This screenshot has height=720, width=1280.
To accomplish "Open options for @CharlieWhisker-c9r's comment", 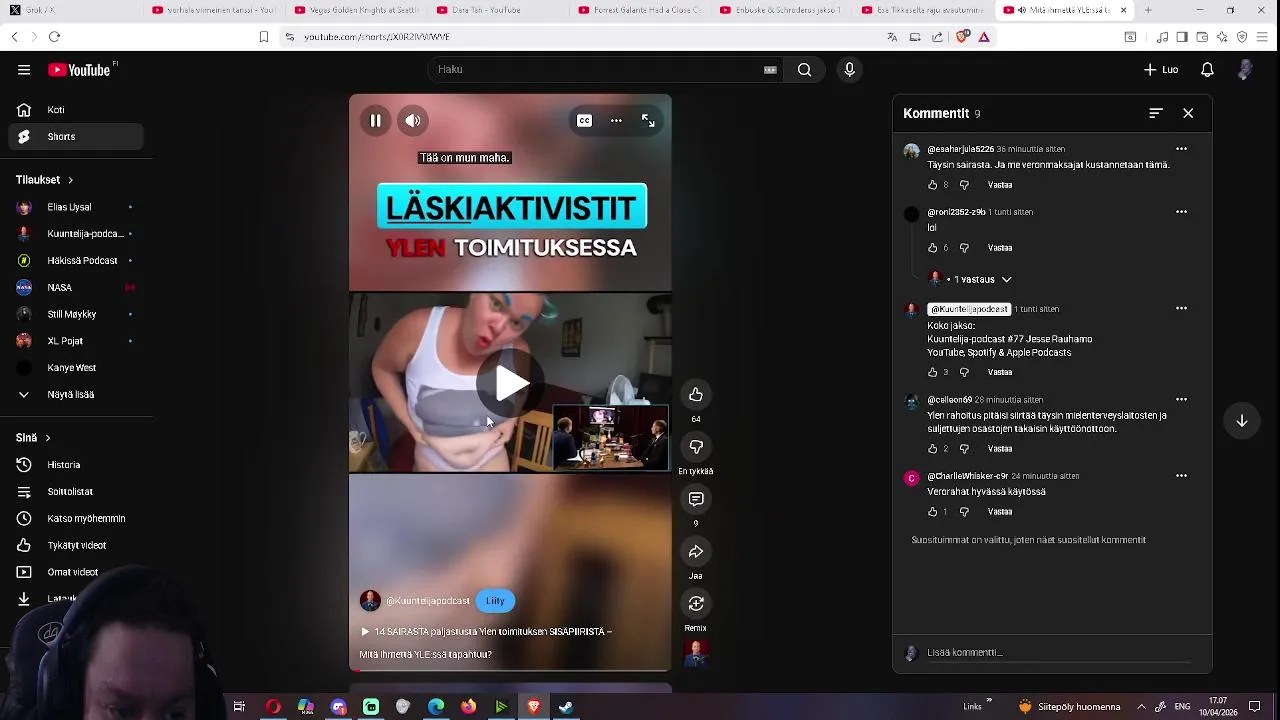I will click(x=1181, y=476).
